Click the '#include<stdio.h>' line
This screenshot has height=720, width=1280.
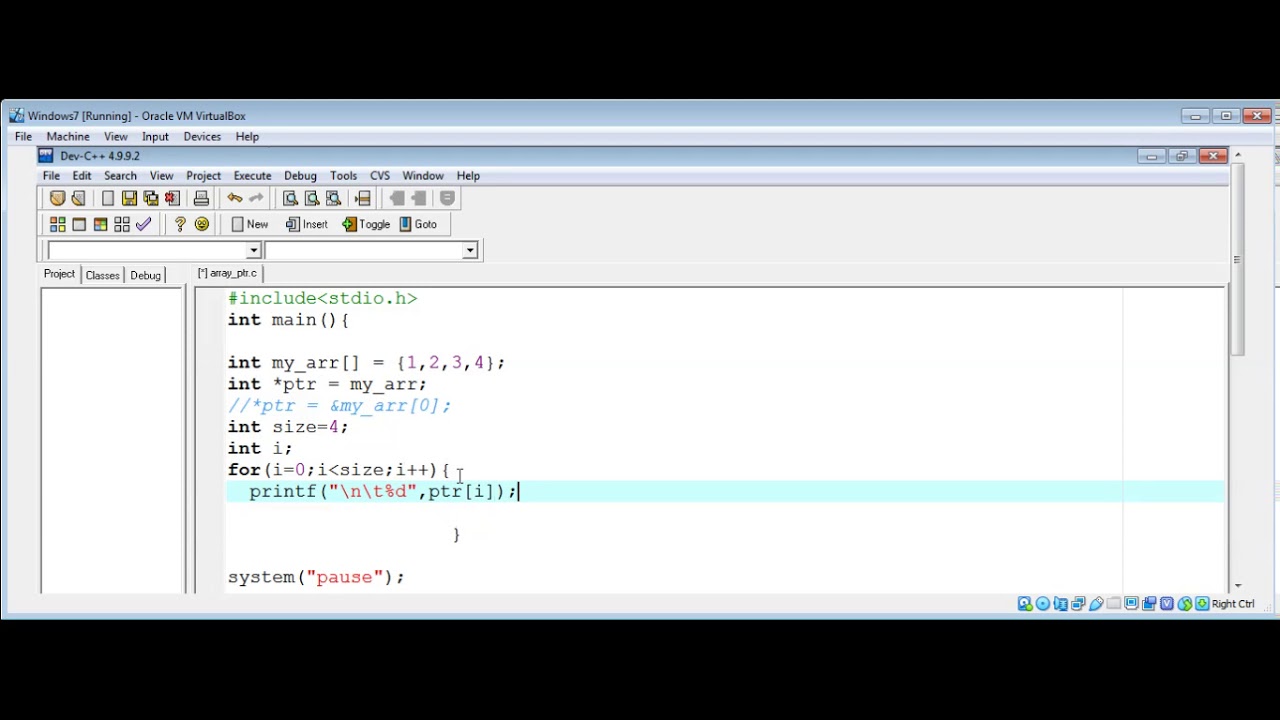[x=322, y=298]
